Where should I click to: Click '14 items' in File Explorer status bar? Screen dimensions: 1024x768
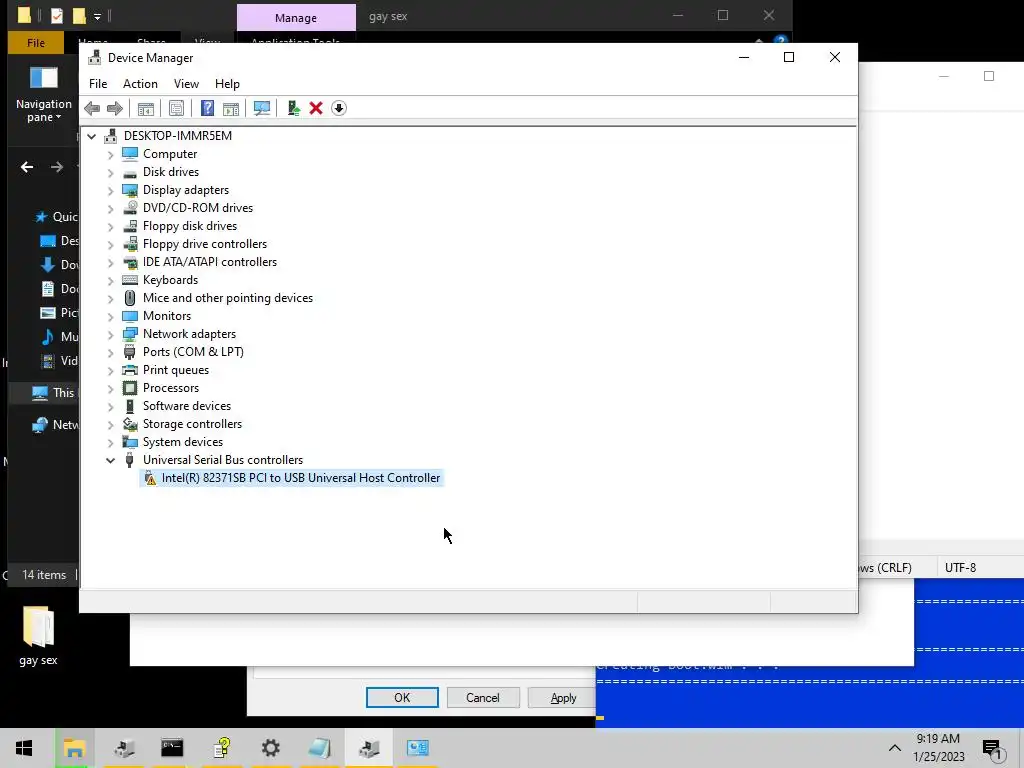point(44,575)
